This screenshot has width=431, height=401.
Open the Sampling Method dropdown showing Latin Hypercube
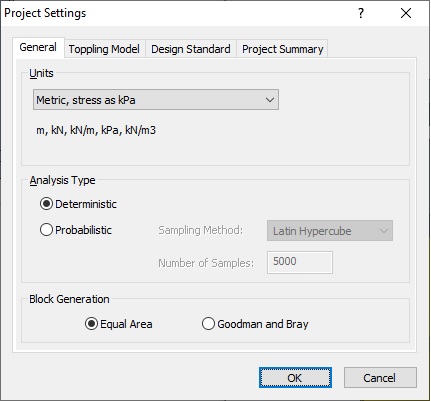pyautogui.click(x=330, y=231)
